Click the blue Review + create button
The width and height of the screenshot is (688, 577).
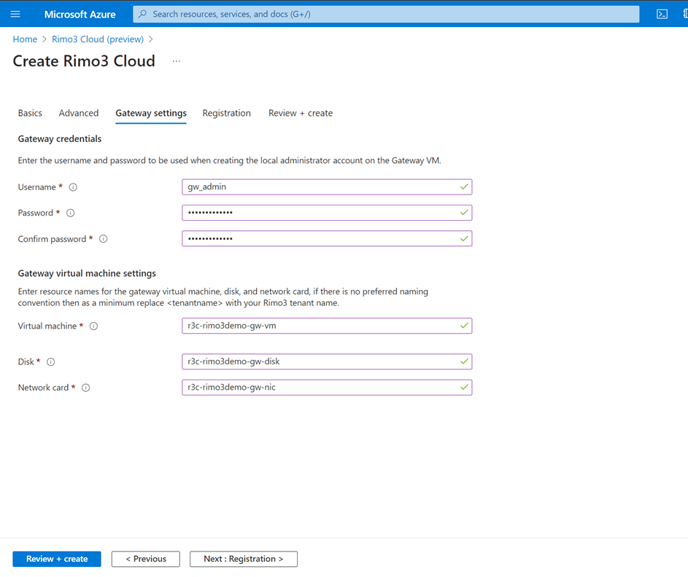click(57, 559)
